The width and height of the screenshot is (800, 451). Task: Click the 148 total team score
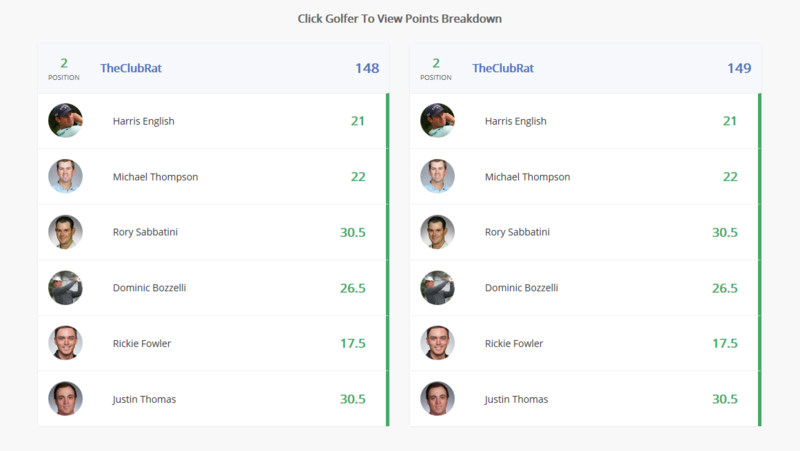367,68
